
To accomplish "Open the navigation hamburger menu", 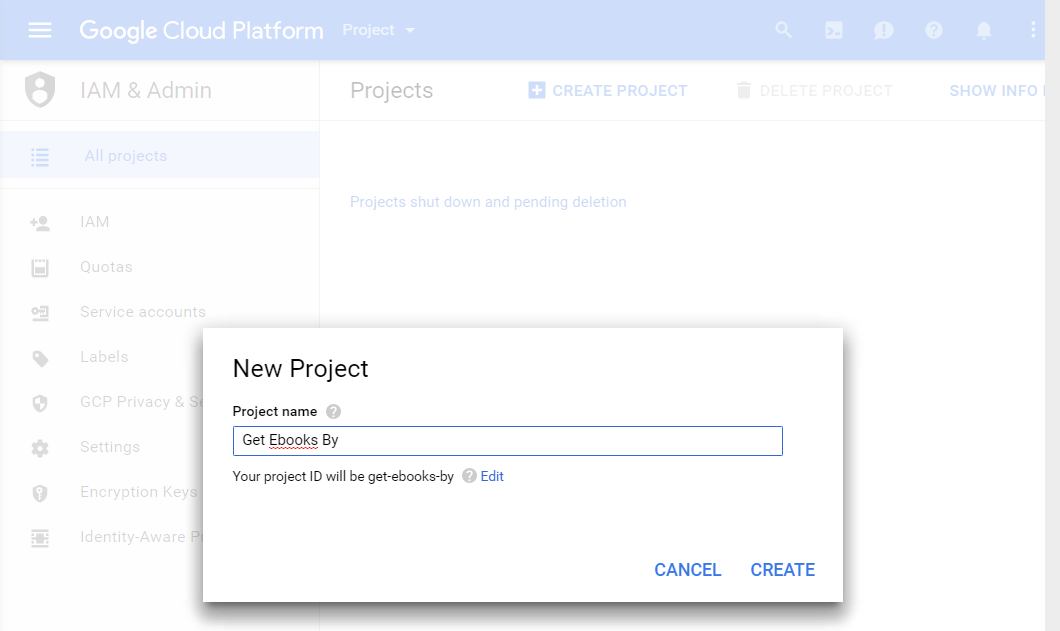I will click(x=40, y=29).
